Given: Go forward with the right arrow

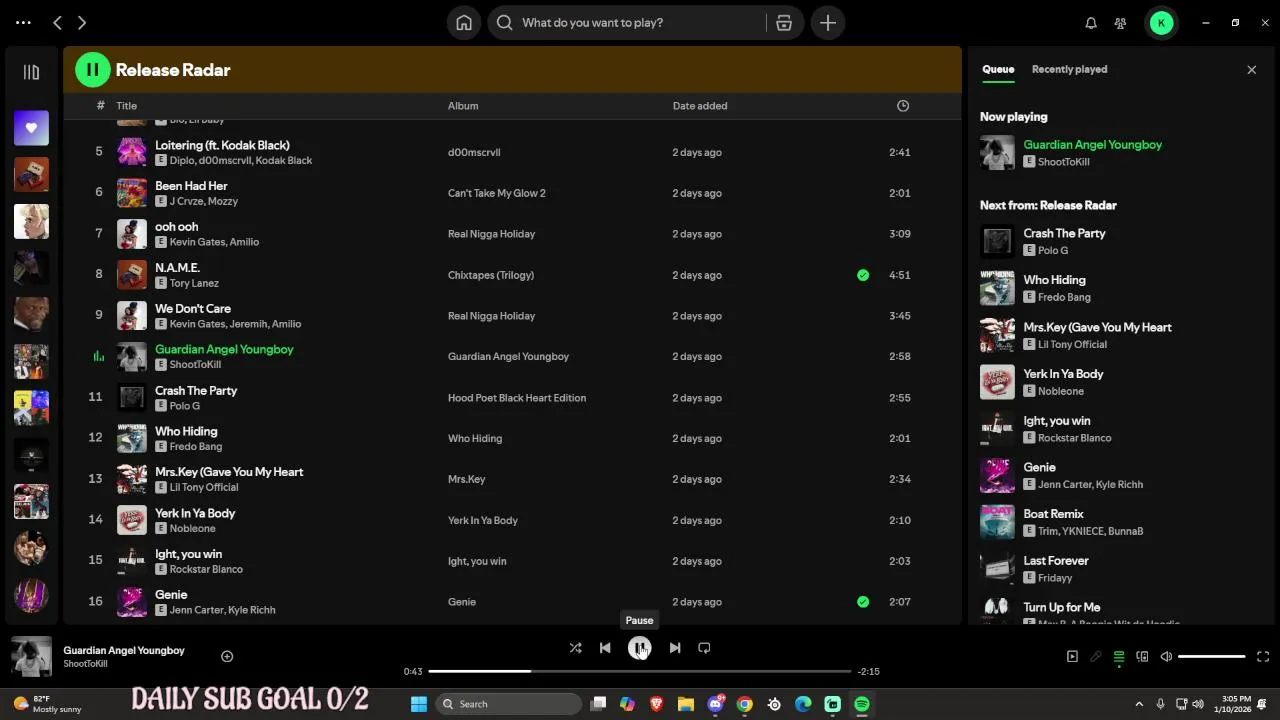Looking at the screenshot, I should [x=82, y=22].
